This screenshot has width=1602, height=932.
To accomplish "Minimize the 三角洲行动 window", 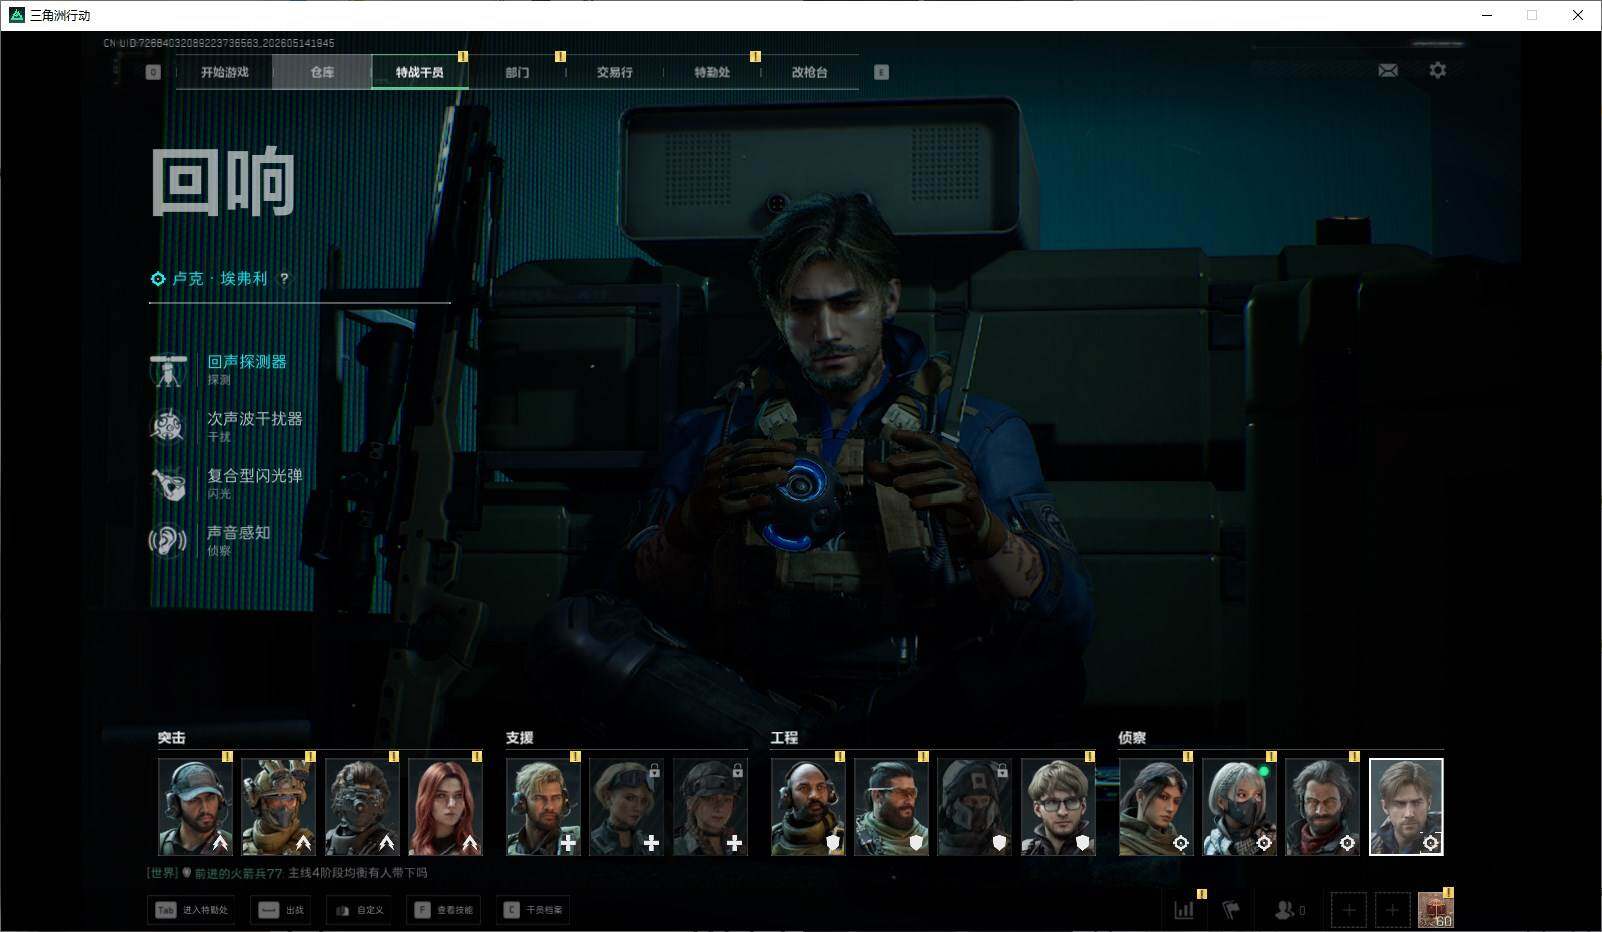I will (x=1486, y=15).
